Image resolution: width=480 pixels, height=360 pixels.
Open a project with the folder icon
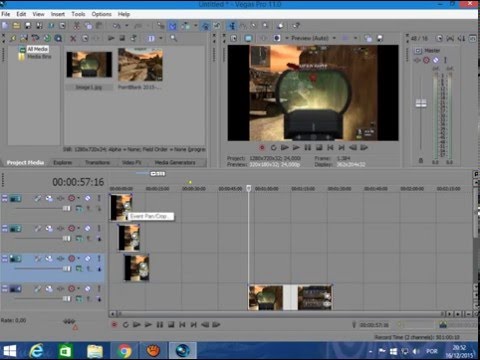[16, 26]
